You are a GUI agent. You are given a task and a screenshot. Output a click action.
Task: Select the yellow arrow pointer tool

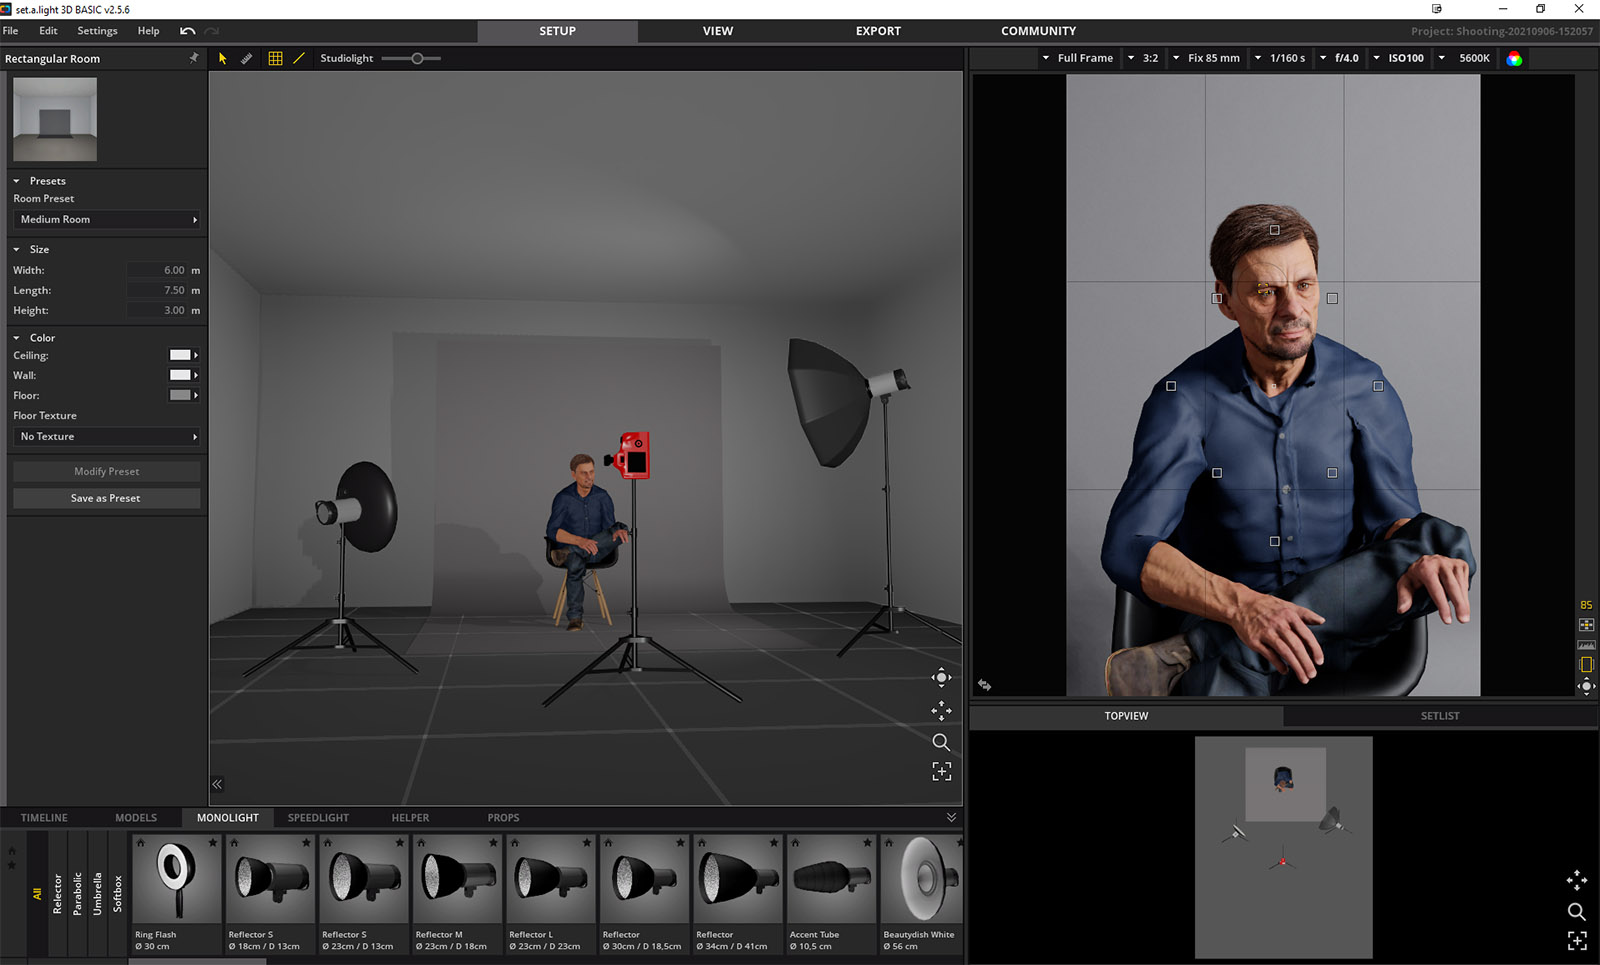(222, 59)
